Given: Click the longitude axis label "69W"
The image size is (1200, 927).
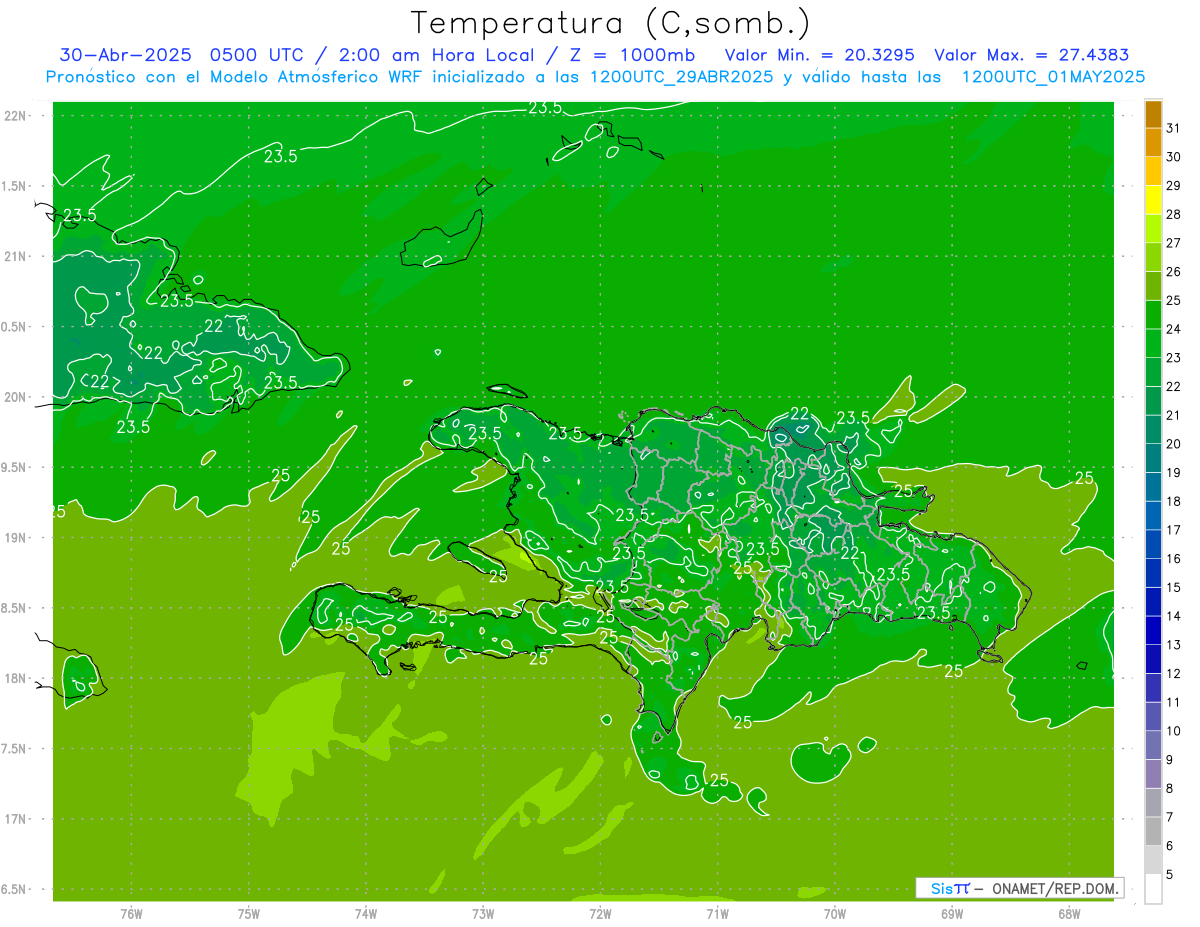Looking at the screenshot, I should click(952, 913).
